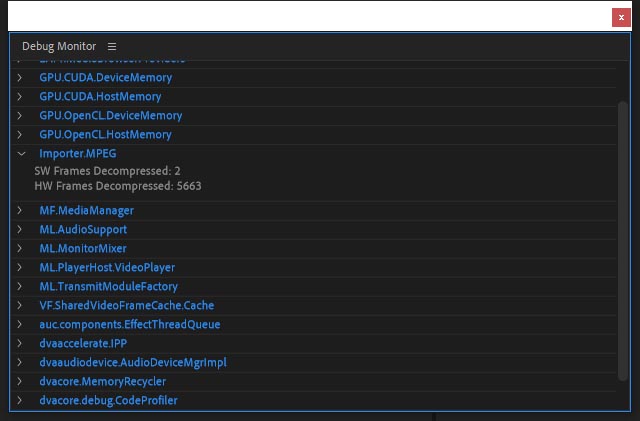The height and width of the screenshot is (421, 640).
Task: Expand the ML.AudioSupport row chevron
Action: pyautogui.click(x=19, y=229)
